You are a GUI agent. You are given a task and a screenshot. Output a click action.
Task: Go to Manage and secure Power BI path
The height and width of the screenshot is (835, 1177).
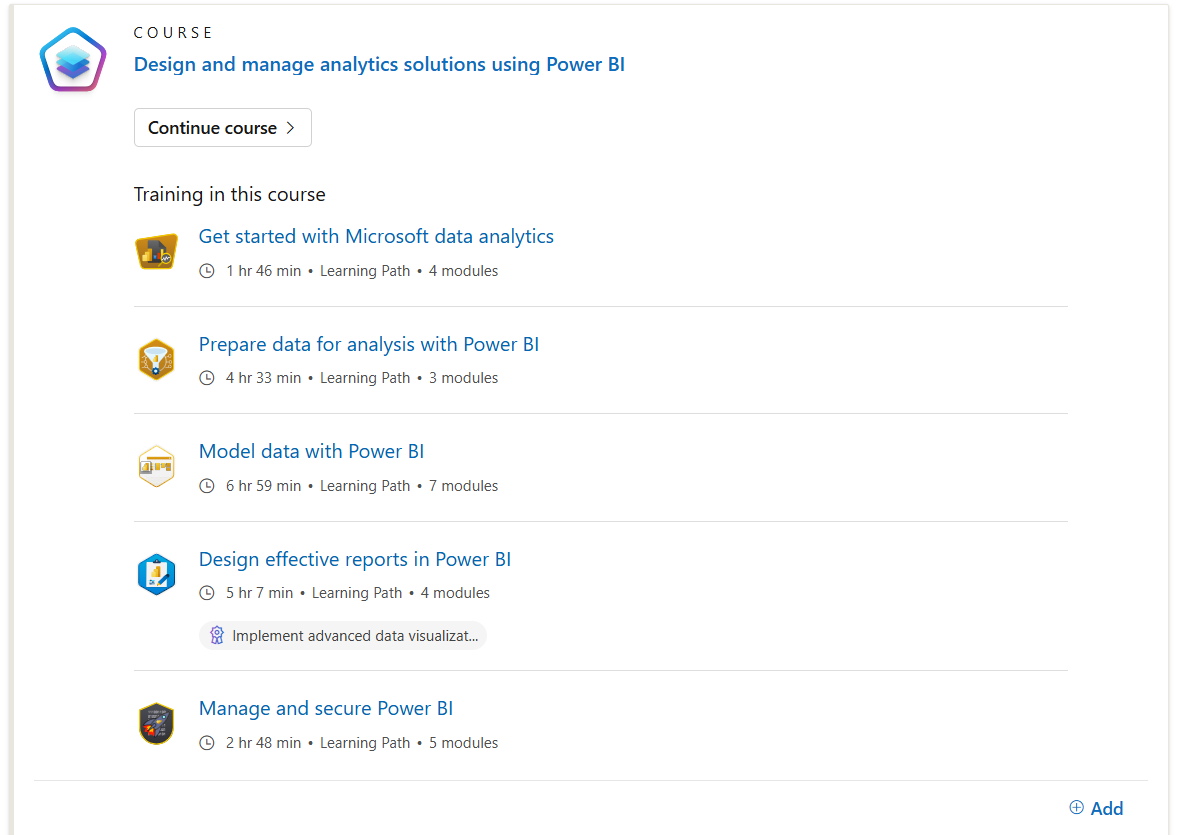pyautogui.click(x=325, y=708)
